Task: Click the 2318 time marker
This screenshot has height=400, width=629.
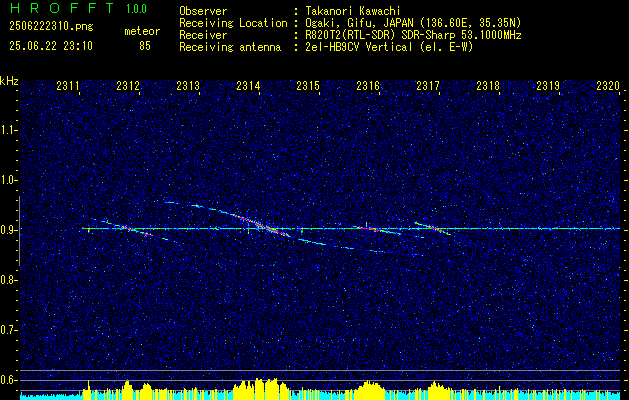Action: tap(488, 85)
